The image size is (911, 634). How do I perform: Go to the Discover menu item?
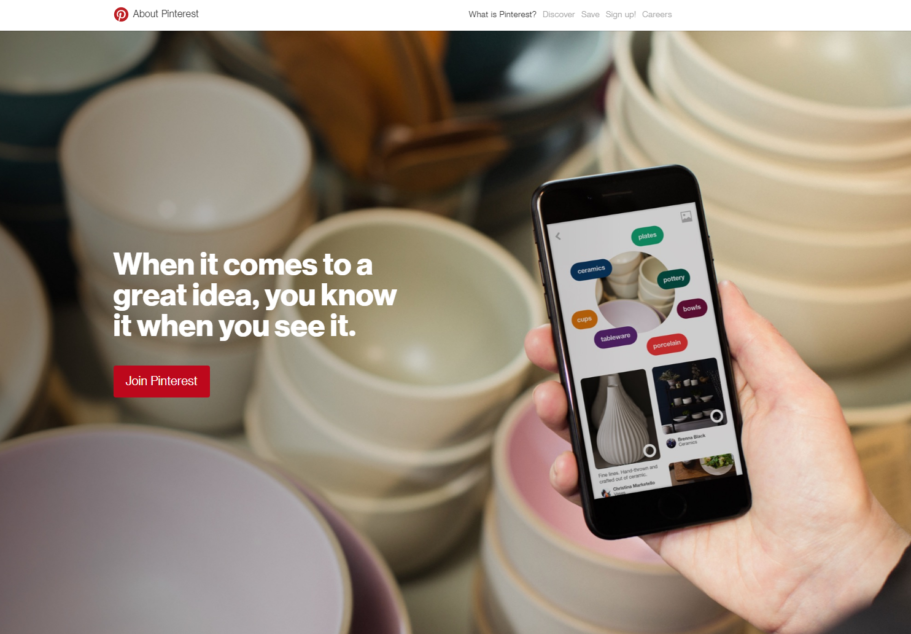[x=558, y=15]
